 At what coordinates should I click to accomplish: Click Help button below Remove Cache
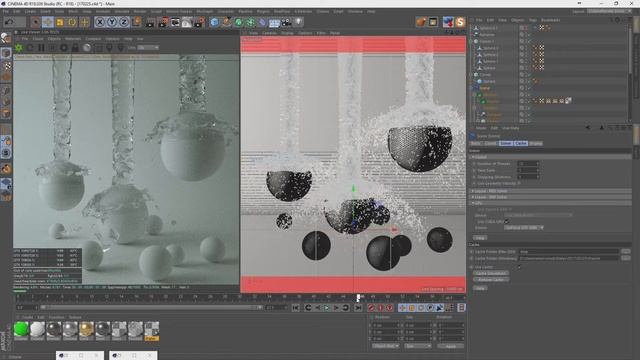[x=480, y=288]
